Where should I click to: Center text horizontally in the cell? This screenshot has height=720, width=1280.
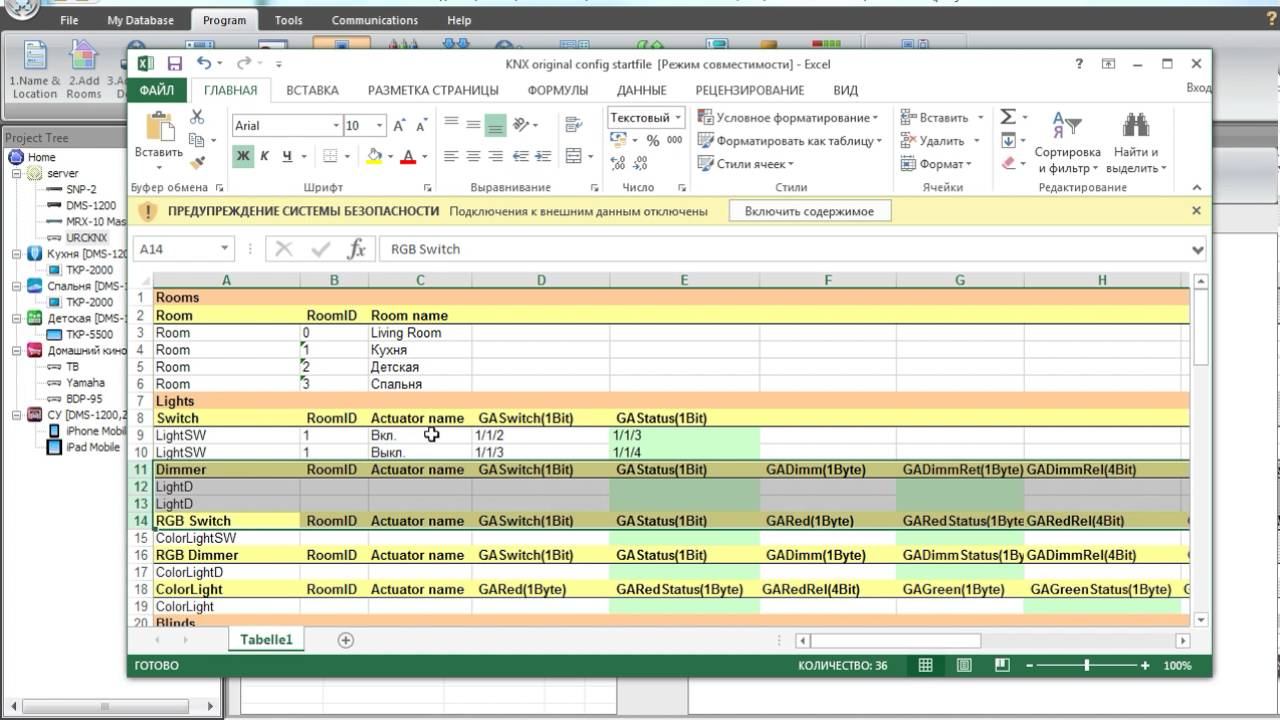click(473, 157)
